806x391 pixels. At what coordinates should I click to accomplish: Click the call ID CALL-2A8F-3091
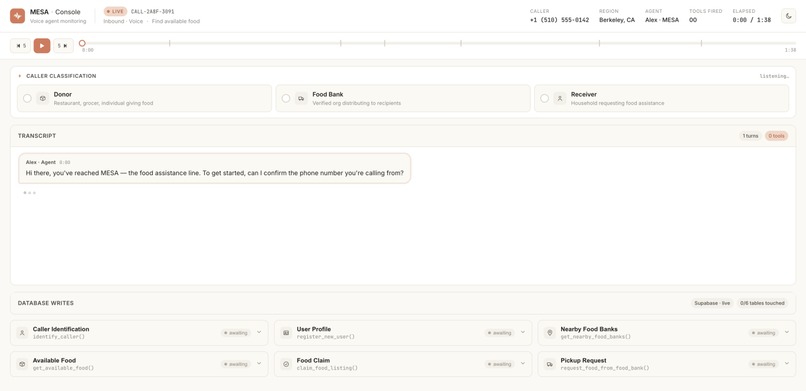coord(153,11)
